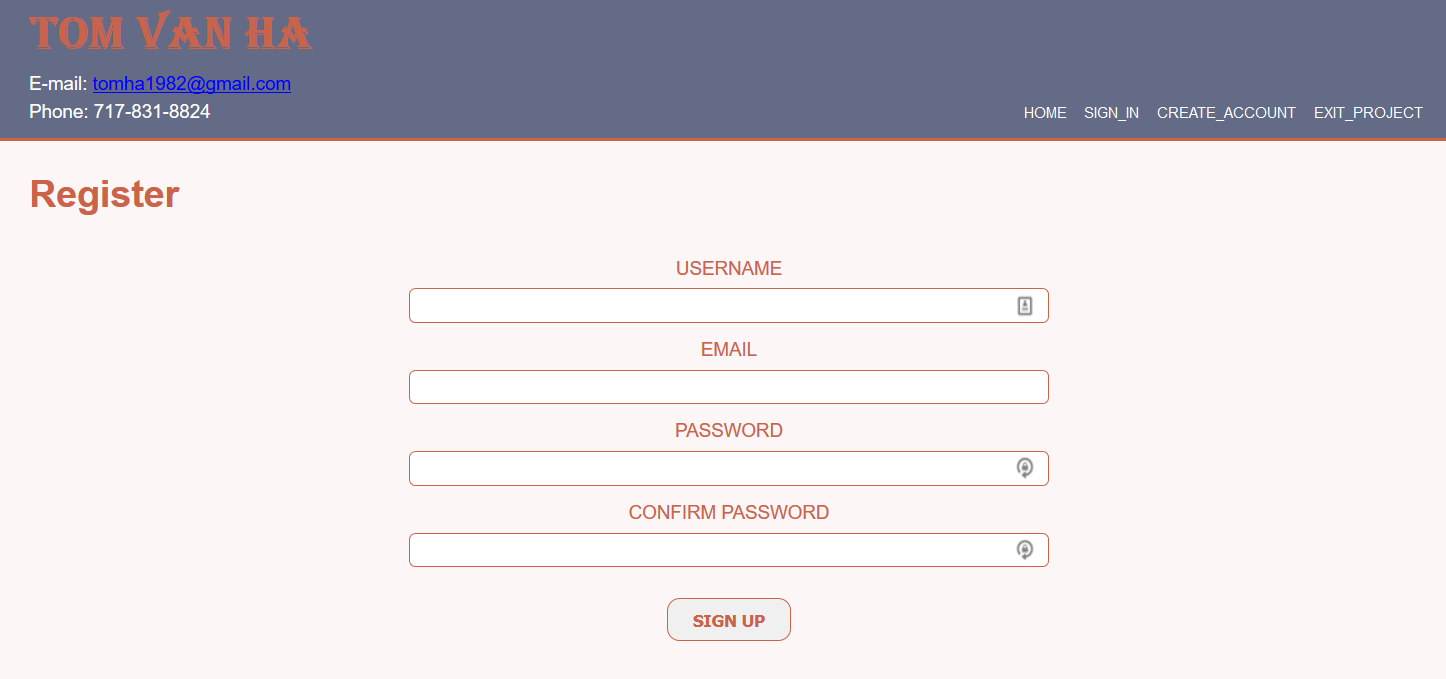Viewport: 1446px width, 679px height.
Task: Click the PASSWORD field label
Action: [x=728, y=431]
